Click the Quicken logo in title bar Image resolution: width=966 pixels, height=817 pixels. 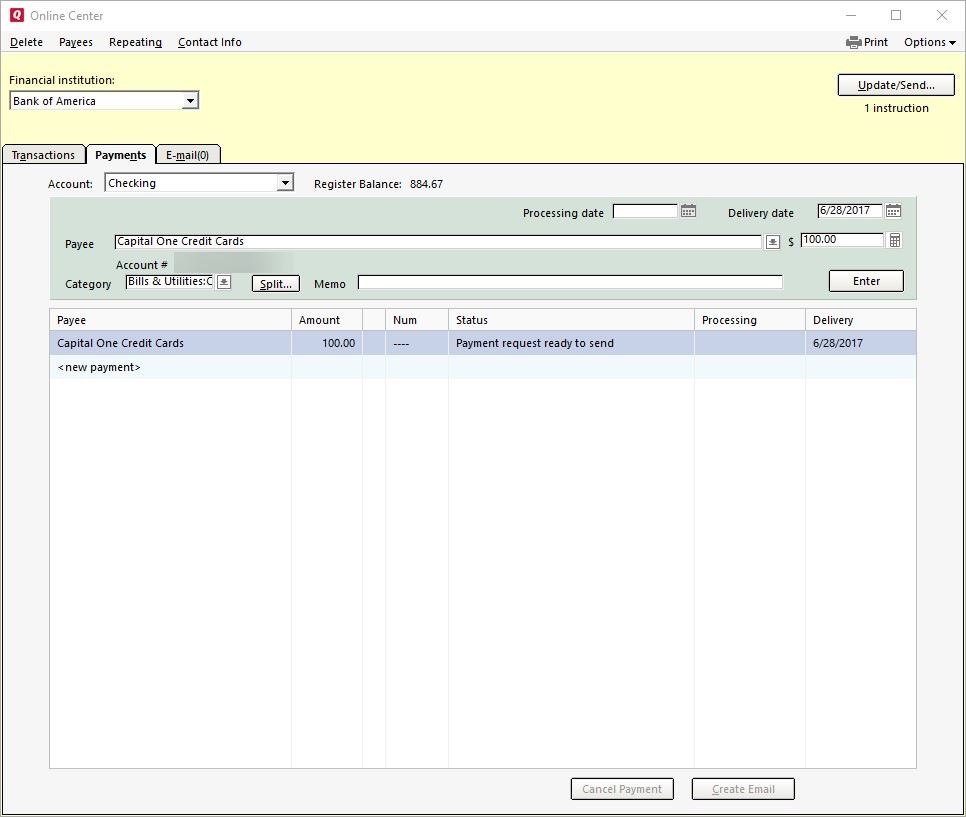coord(16,15)
